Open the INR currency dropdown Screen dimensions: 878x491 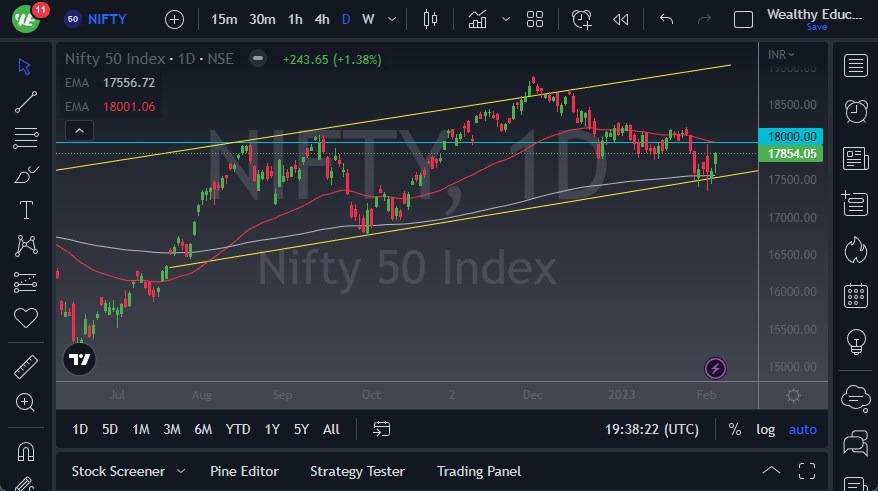point(780,54)
